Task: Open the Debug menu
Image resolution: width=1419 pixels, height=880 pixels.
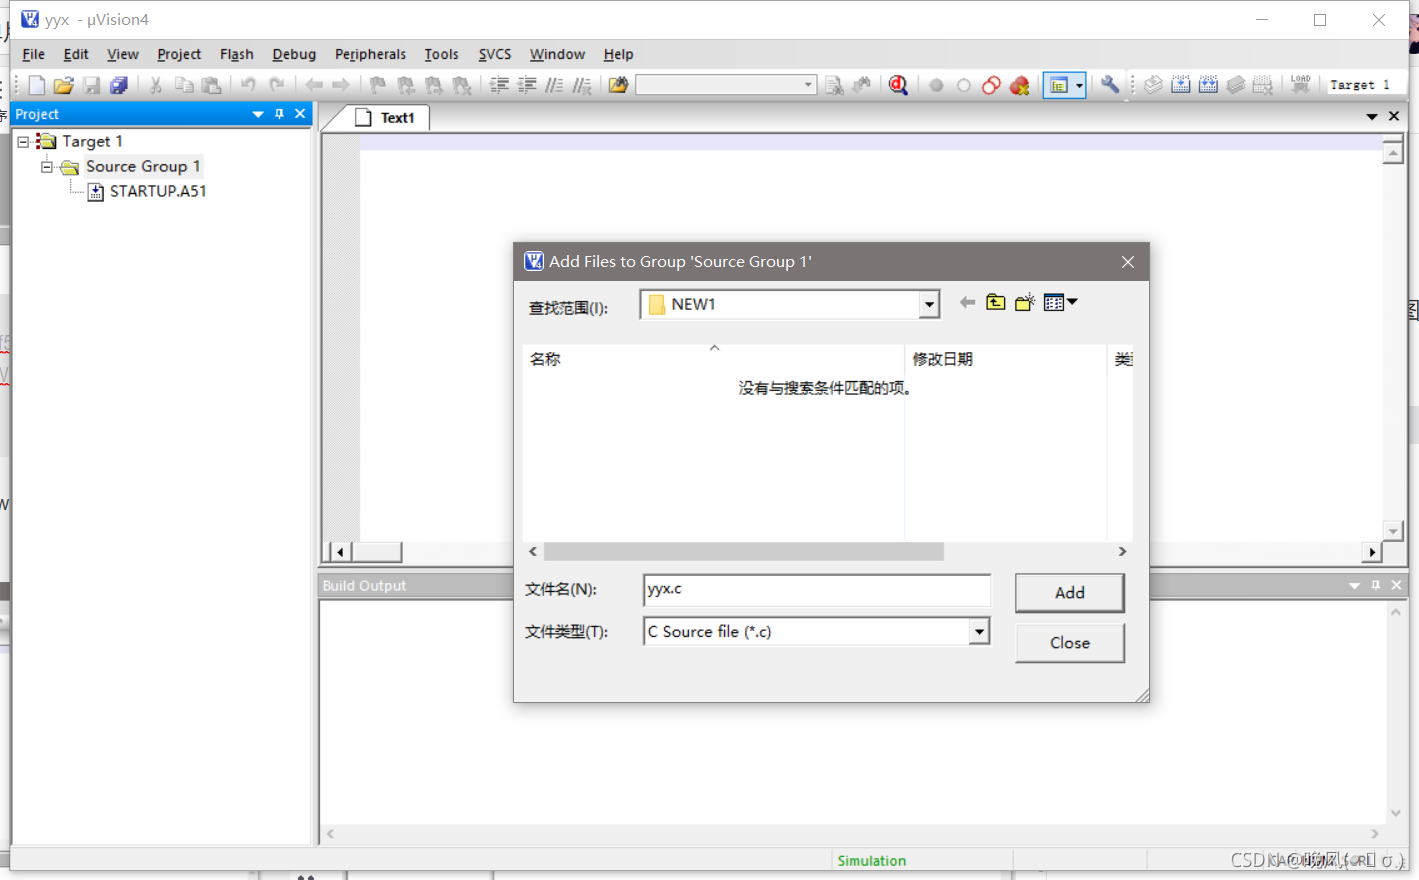Action: pos(294,54)
